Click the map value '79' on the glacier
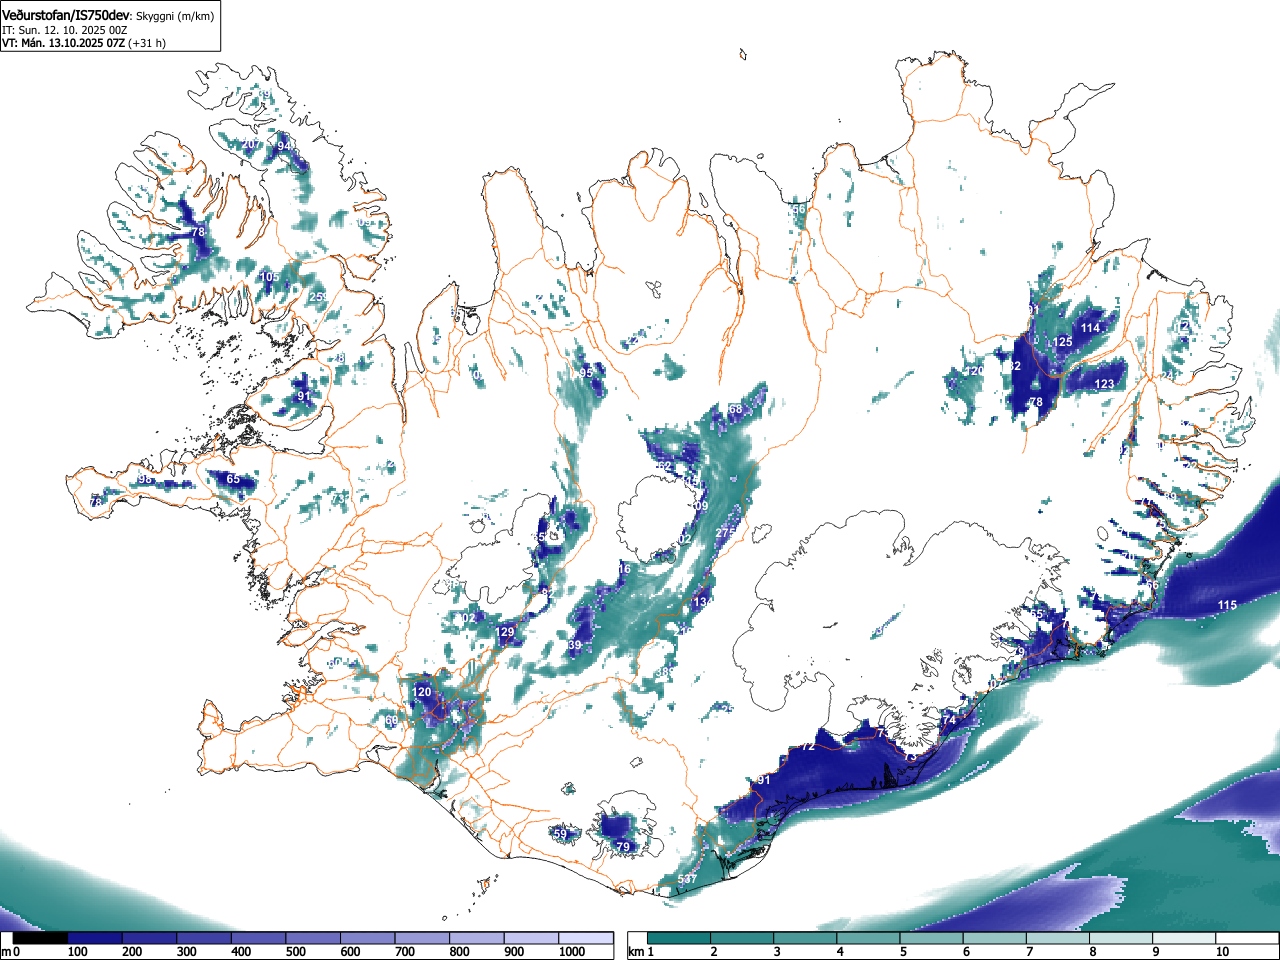 pos(623,848)
